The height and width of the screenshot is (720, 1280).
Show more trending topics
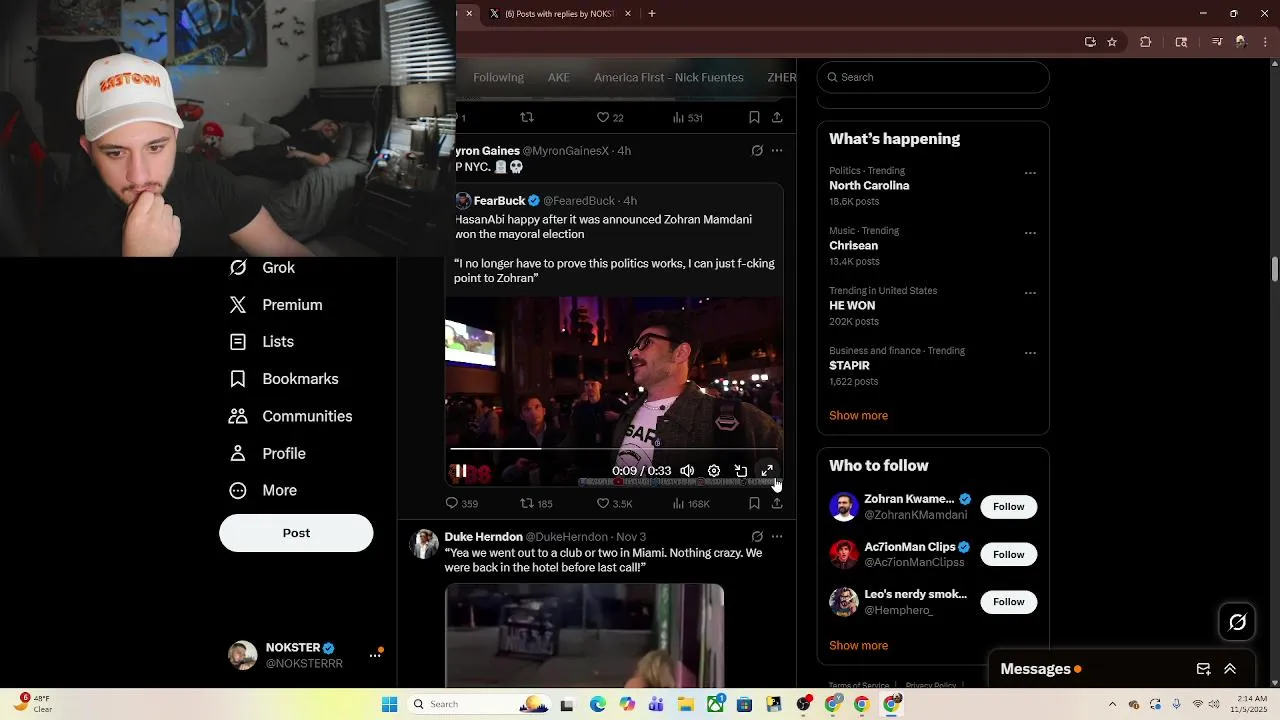[858, 416]
